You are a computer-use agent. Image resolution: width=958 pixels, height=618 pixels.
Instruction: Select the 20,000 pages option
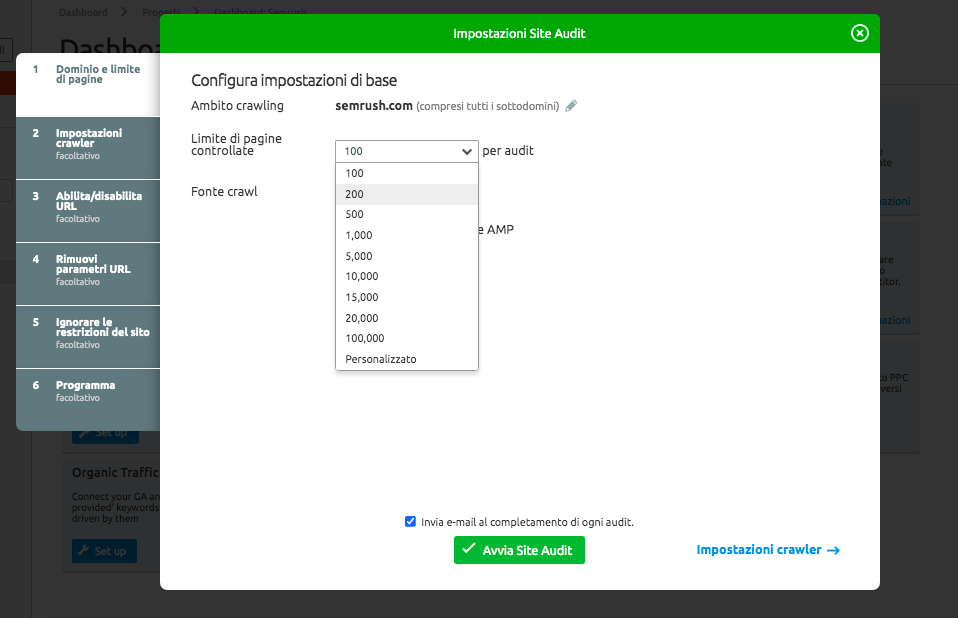pos(407,318)
